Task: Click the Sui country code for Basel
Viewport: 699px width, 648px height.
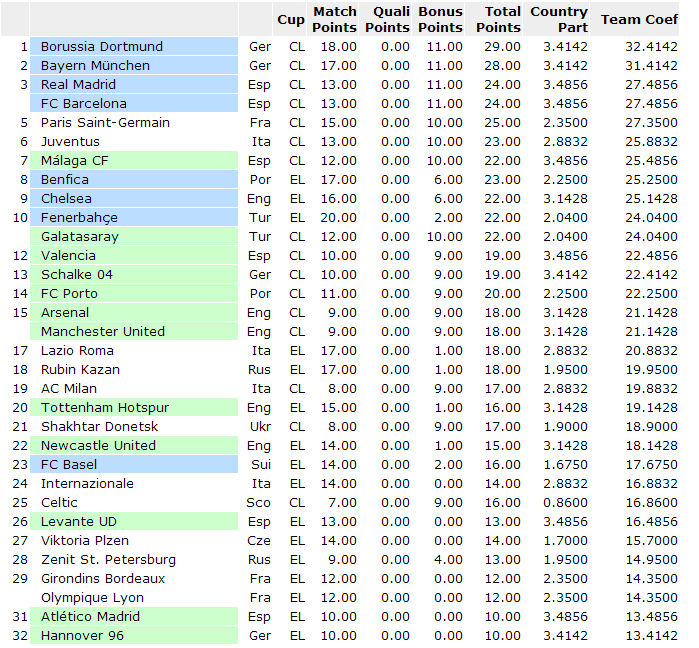Action: 261,465
